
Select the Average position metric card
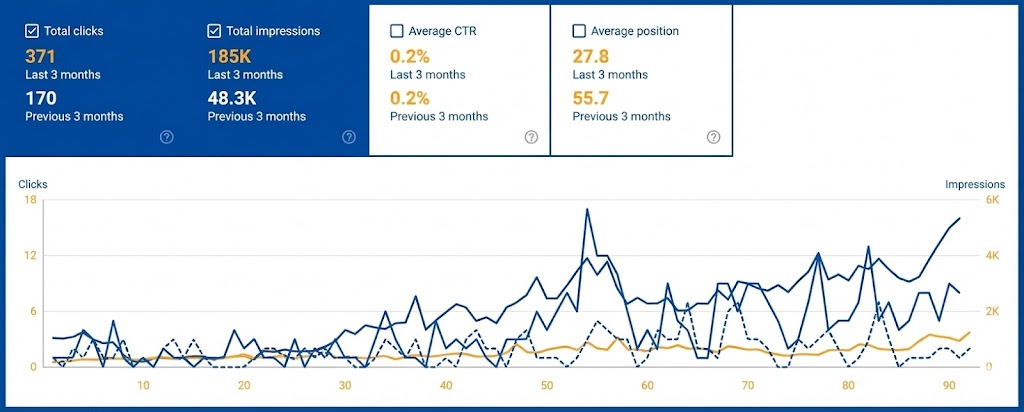pyautogui.click(x=642, y=80)
